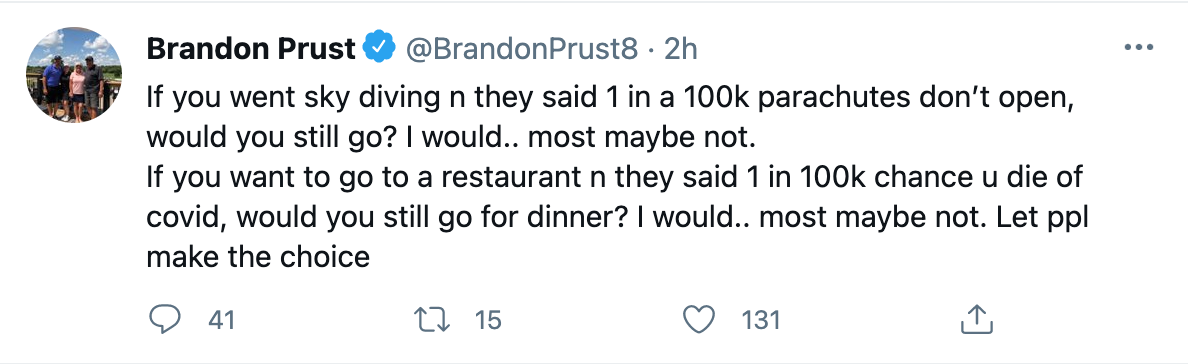Image resolution: width=1188 pixels, height=364 pixels.
Task: Click the line starting 'If you went sky diving'
Action: pos(610,100)
